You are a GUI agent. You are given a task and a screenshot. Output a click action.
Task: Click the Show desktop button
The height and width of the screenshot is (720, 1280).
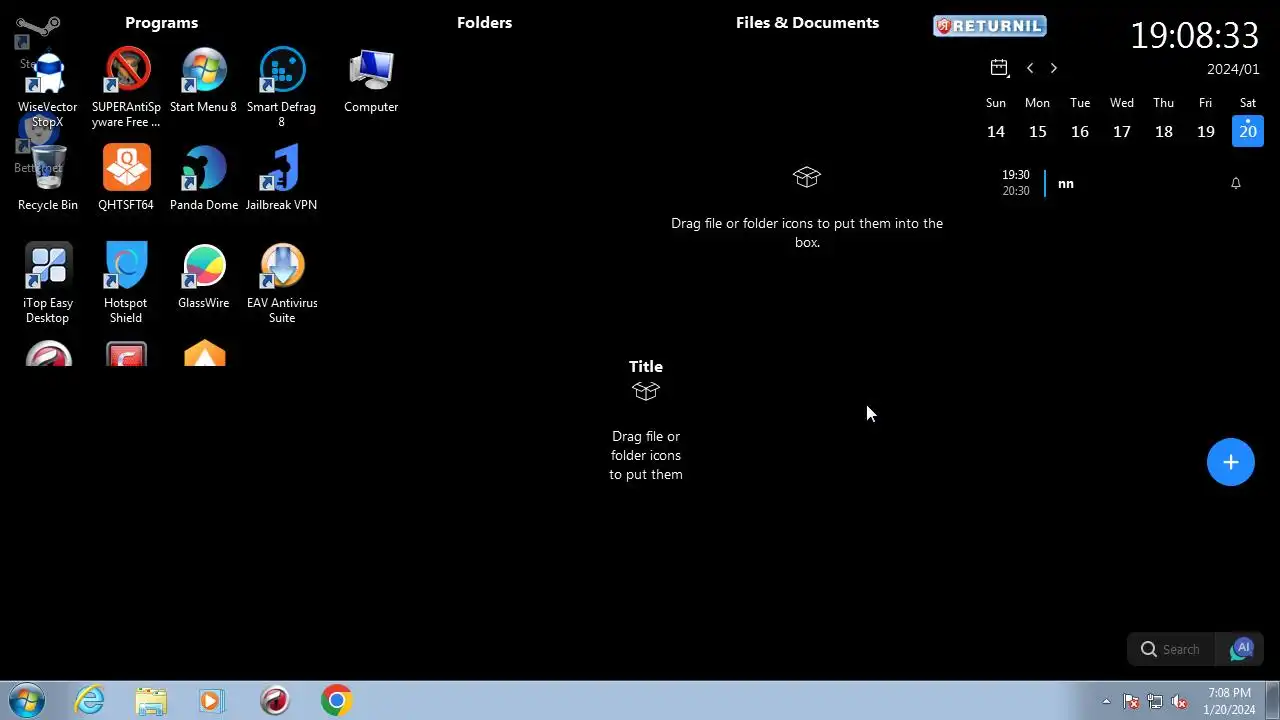1272,700
